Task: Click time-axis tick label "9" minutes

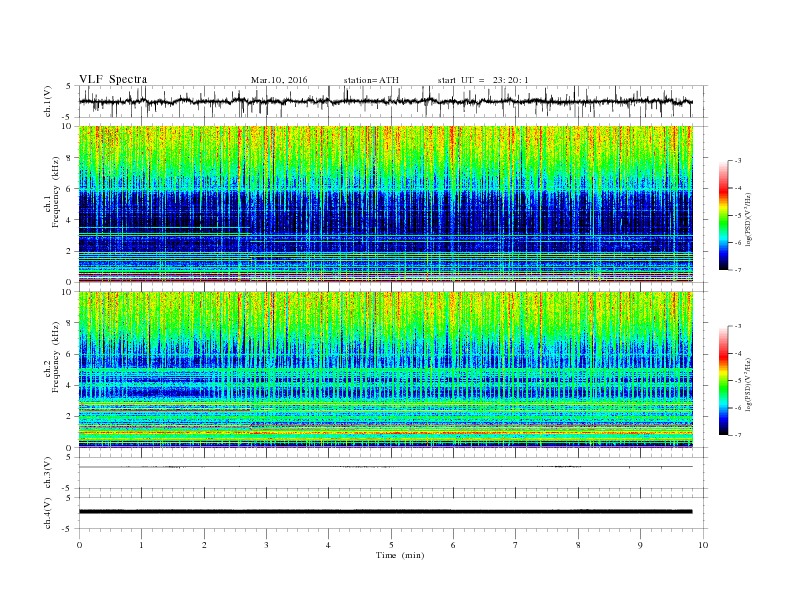Action: coord(640,545)
